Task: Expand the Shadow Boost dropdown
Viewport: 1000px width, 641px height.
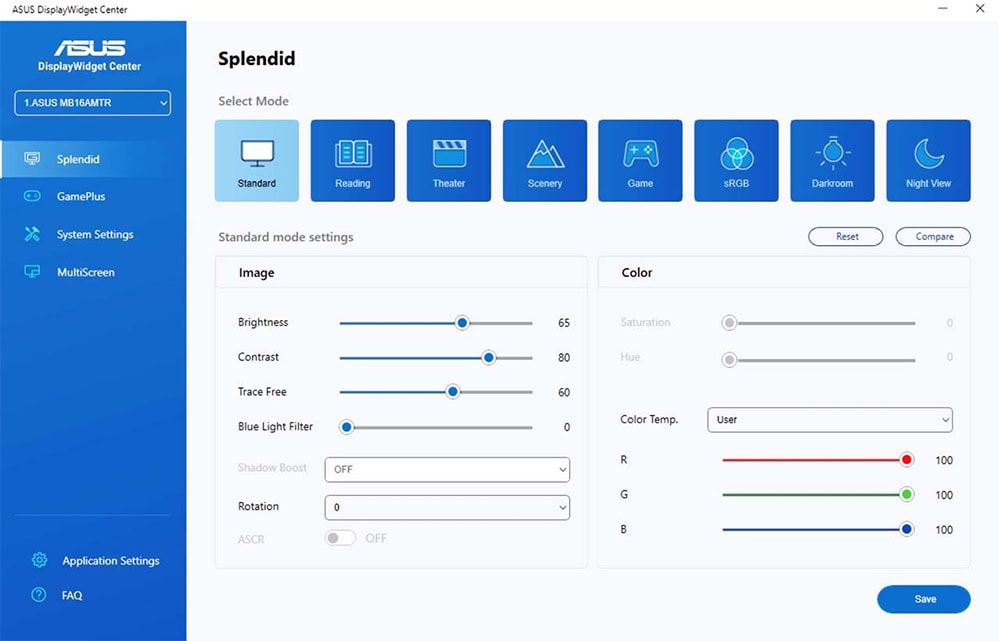Action: coord(447,469)
